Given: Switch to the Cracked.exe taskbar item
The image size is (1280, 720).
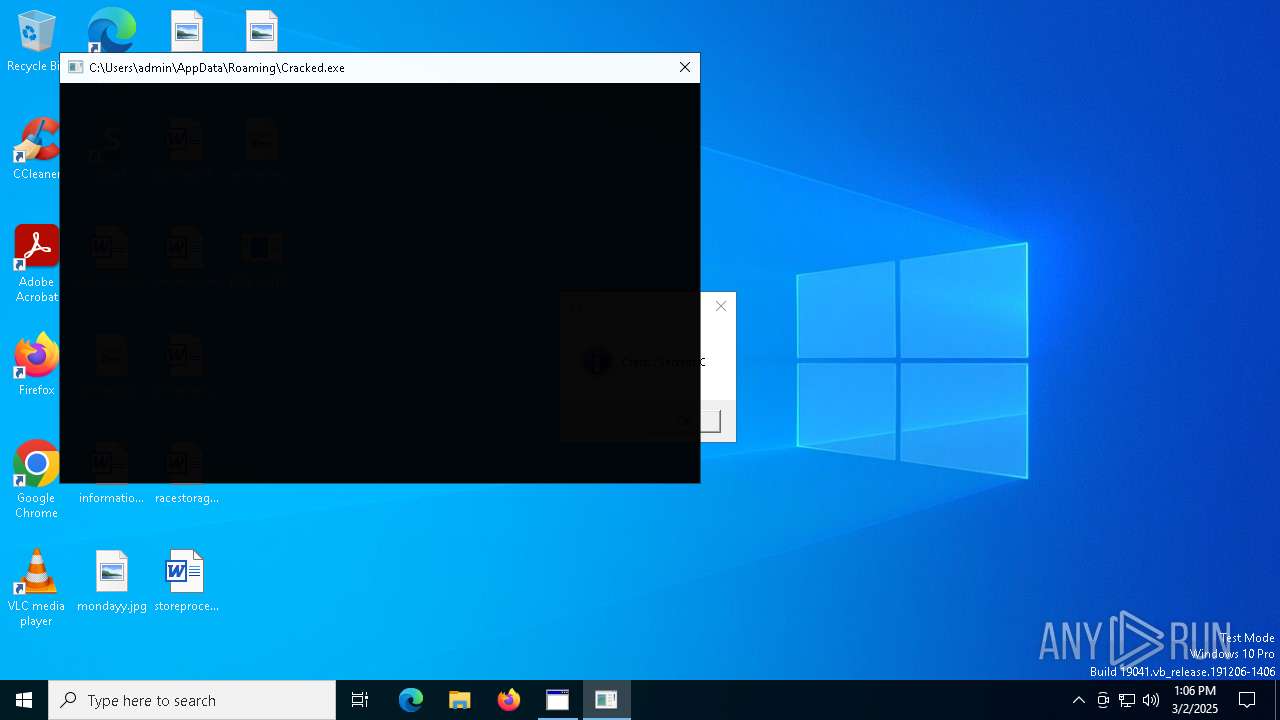Looking at the screenshot, I should point(606,700).
